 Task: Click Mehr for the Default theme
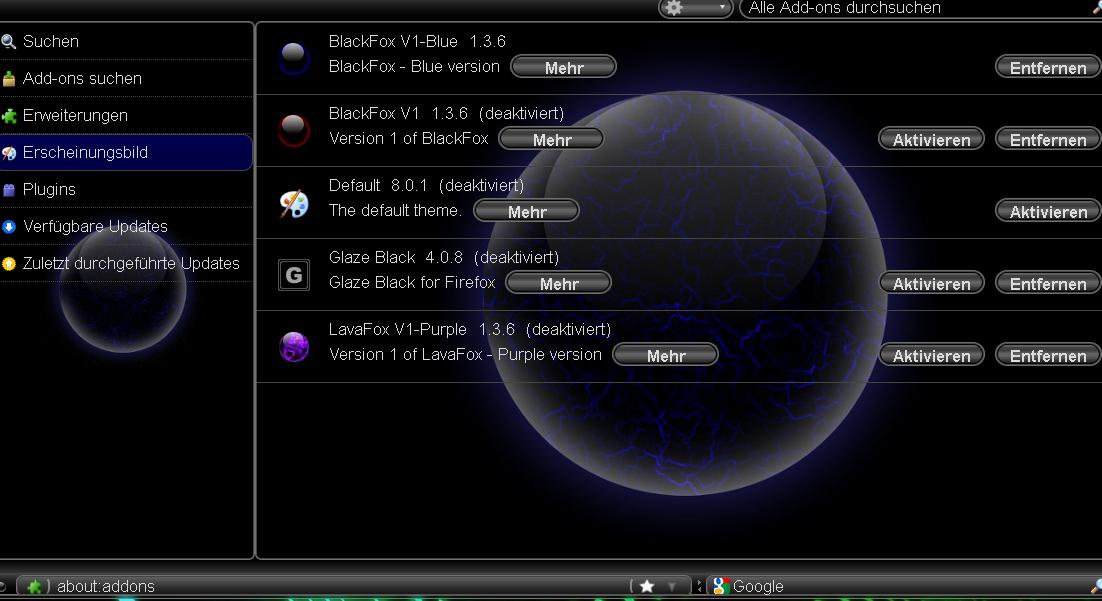527,211
